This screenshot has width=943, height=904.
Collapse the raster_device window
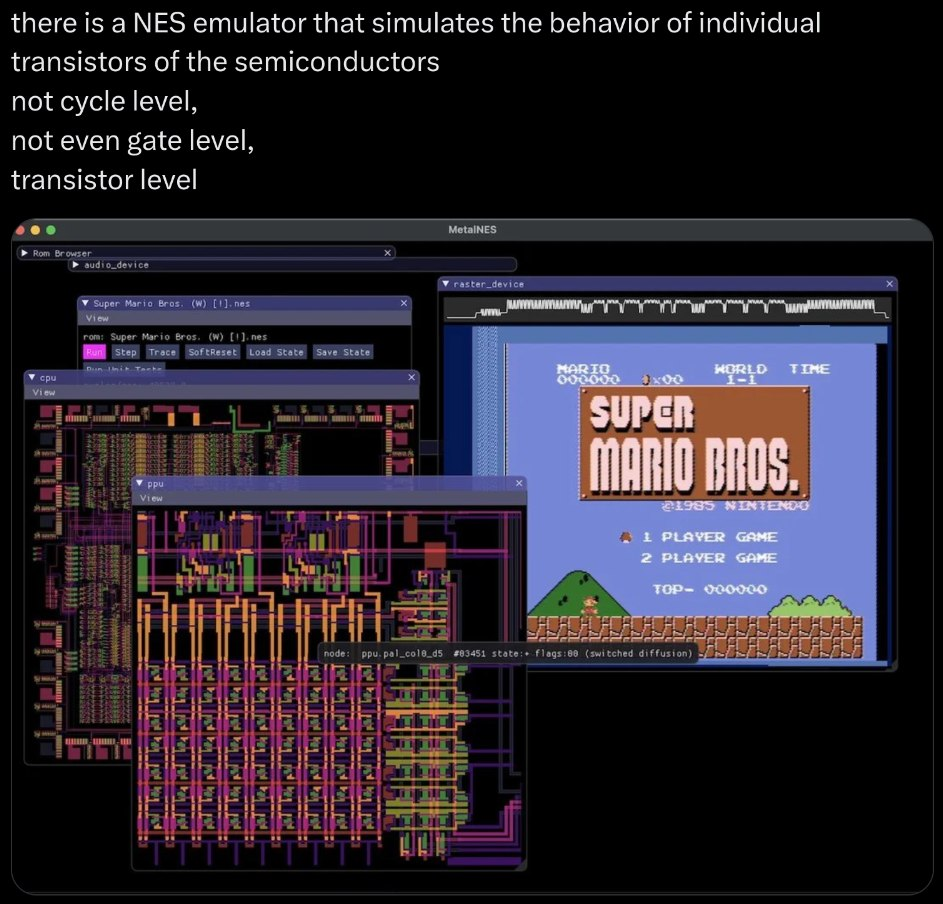pos(447,284)
